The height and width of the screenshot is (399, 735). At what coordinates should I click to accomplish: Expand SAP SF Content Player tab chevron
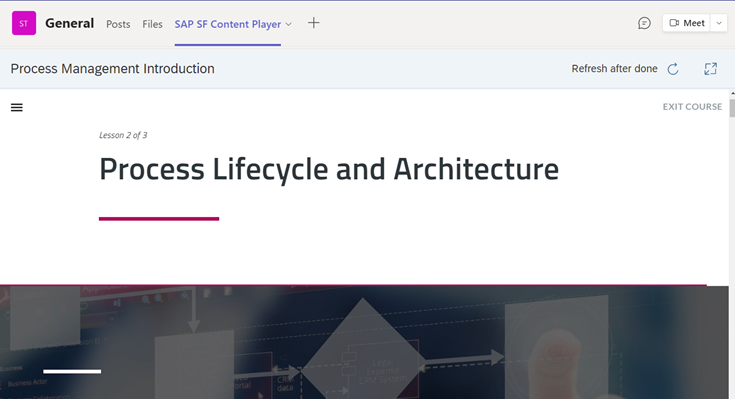pyautogui.click(x=289, y=24)
